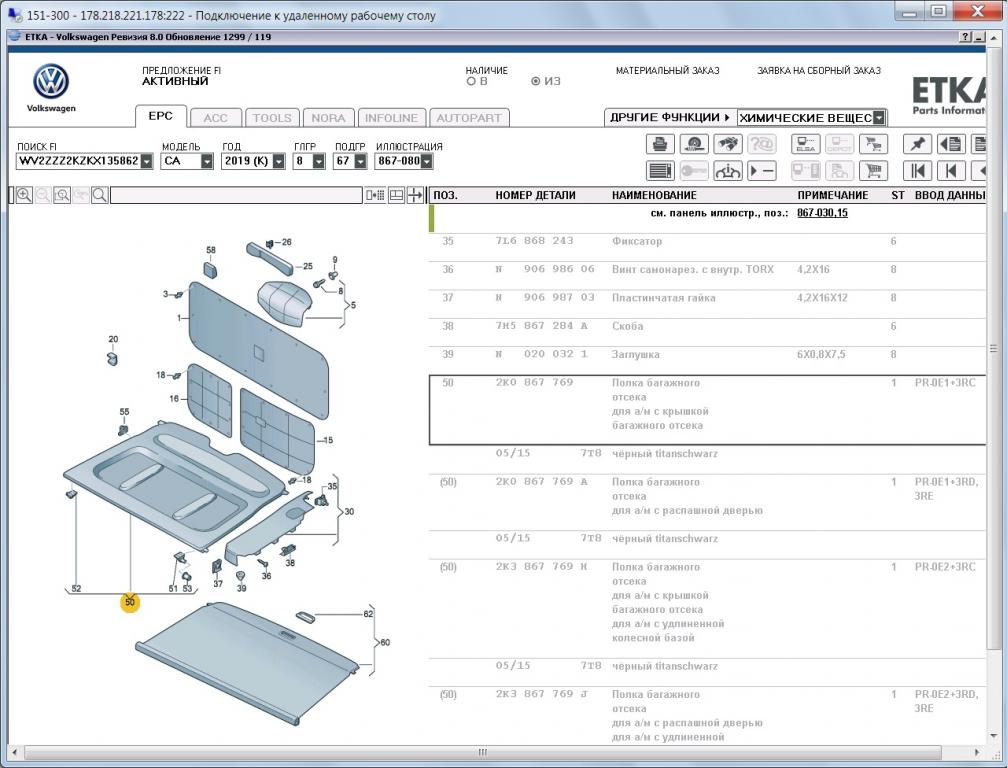This screenshot has width=1007, height=768.
Task: Switch to the EPC tab
Action: coord(161,116)
